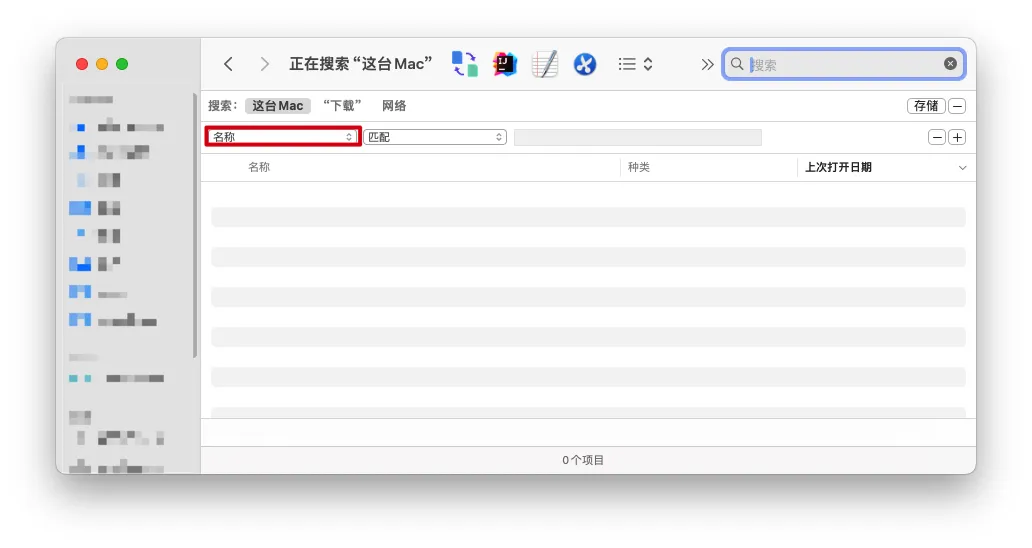Remove search with minus beside 存储
1032x548 pixels.
957,106
